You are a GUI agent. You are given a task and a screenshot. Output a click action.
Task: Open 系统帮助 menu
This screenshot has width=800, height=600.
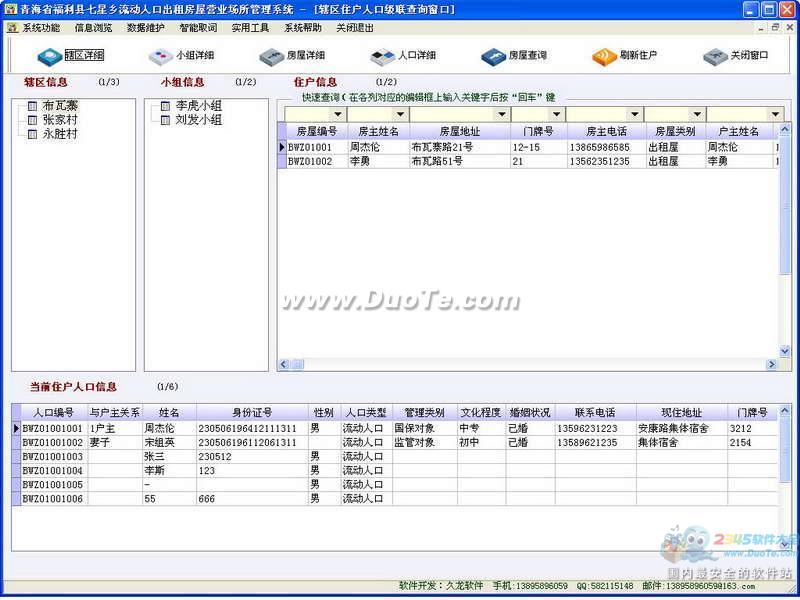[303, 28]
